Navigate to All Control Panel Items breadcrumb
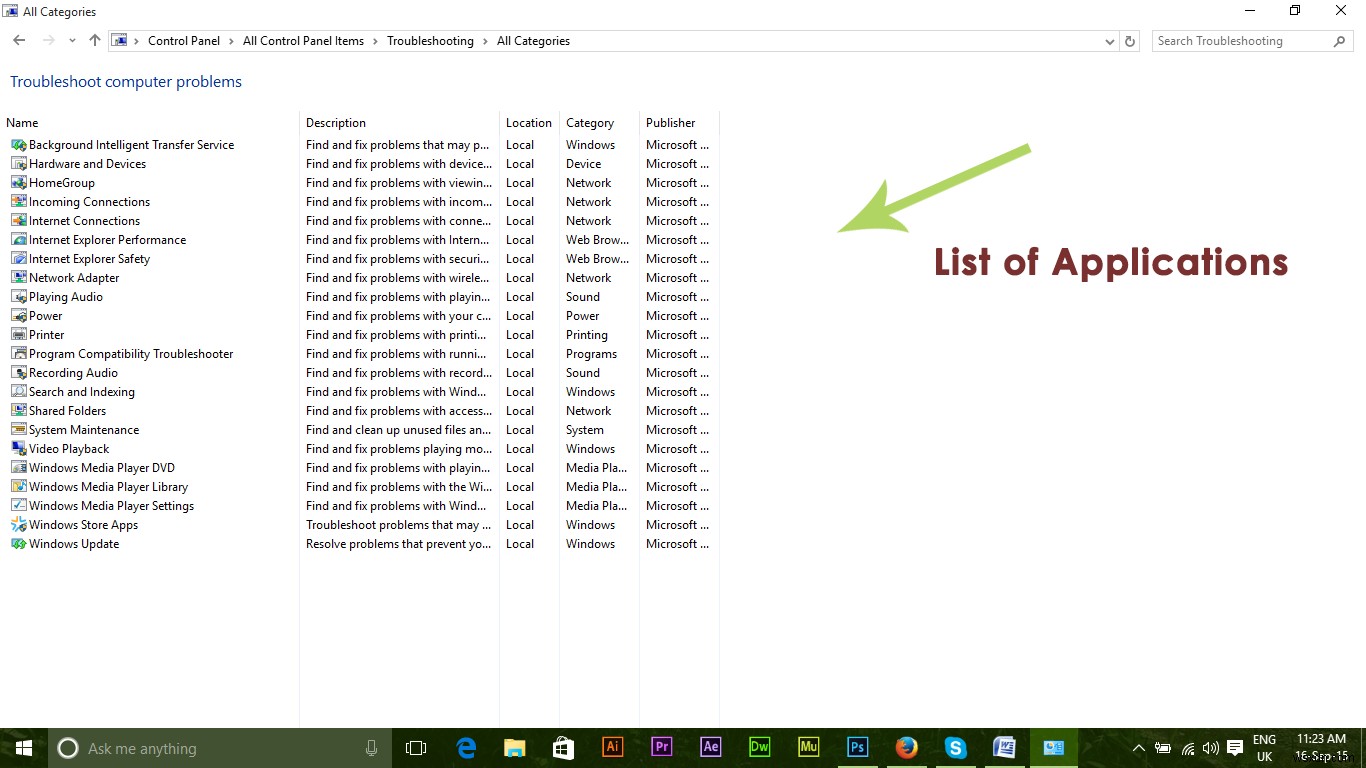This screenshot has width=1366, height=768. 303,41
